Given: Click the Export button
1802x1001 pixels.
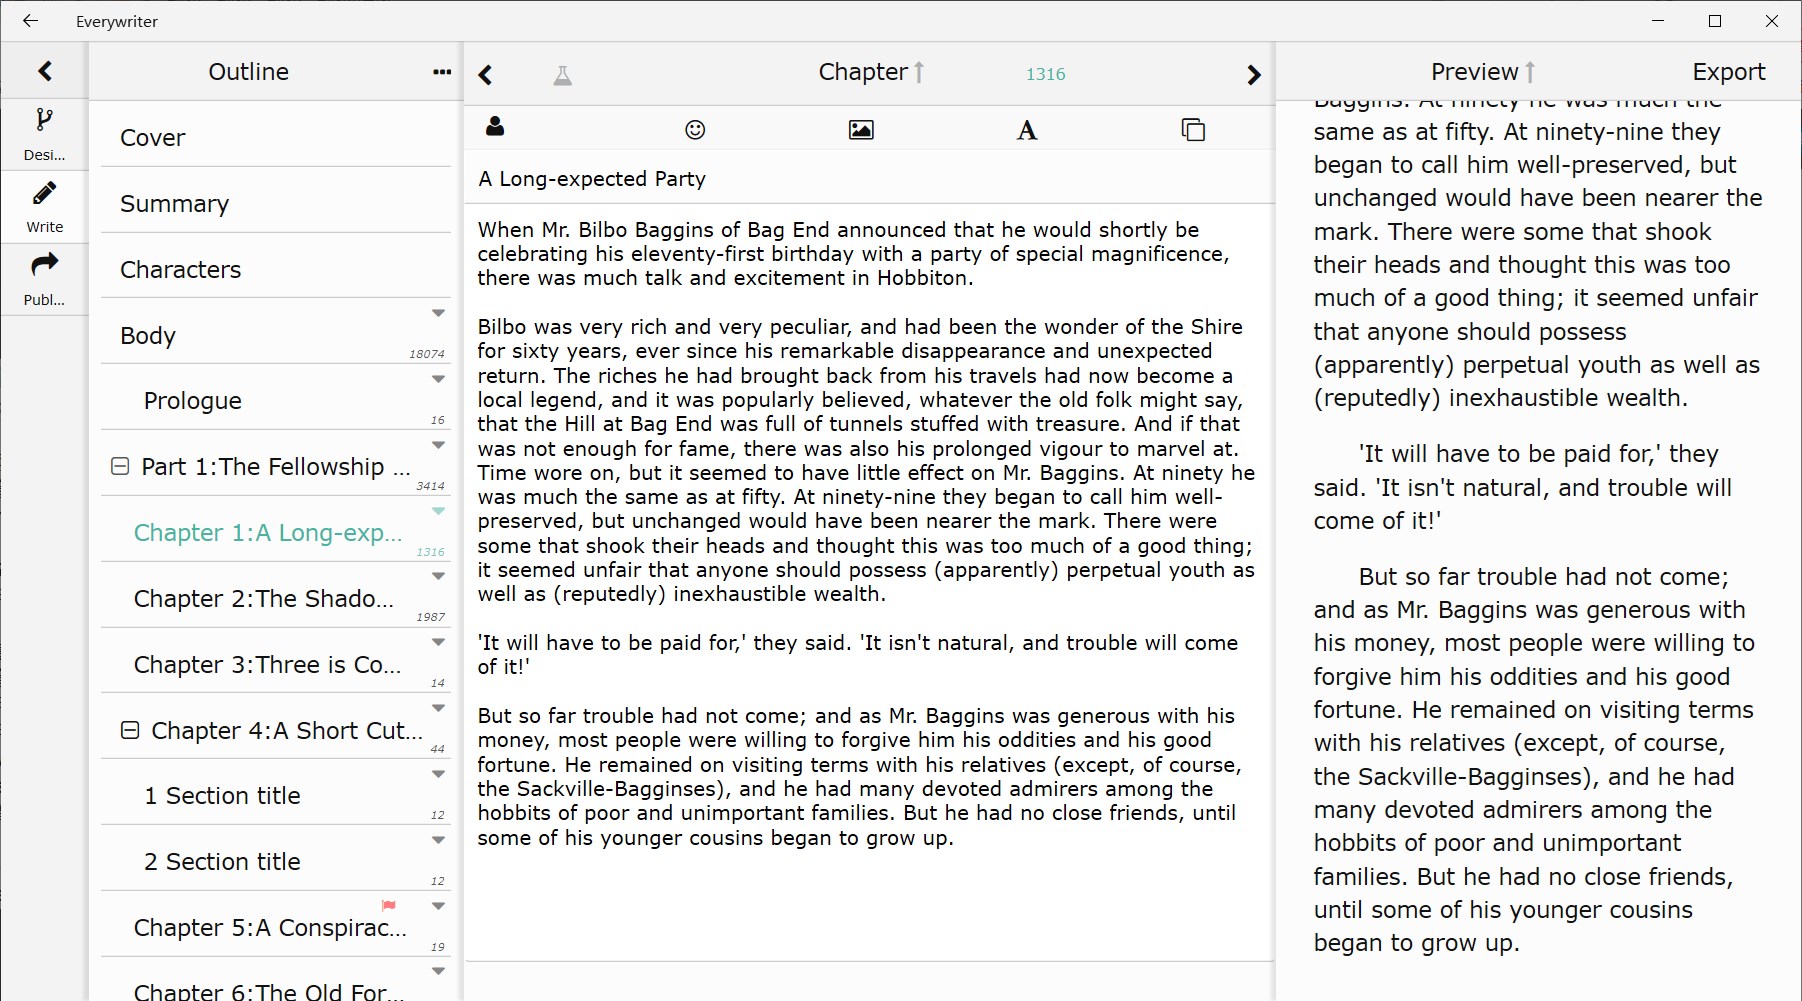Looking at the screenshot, I should tap(1729, 72).
